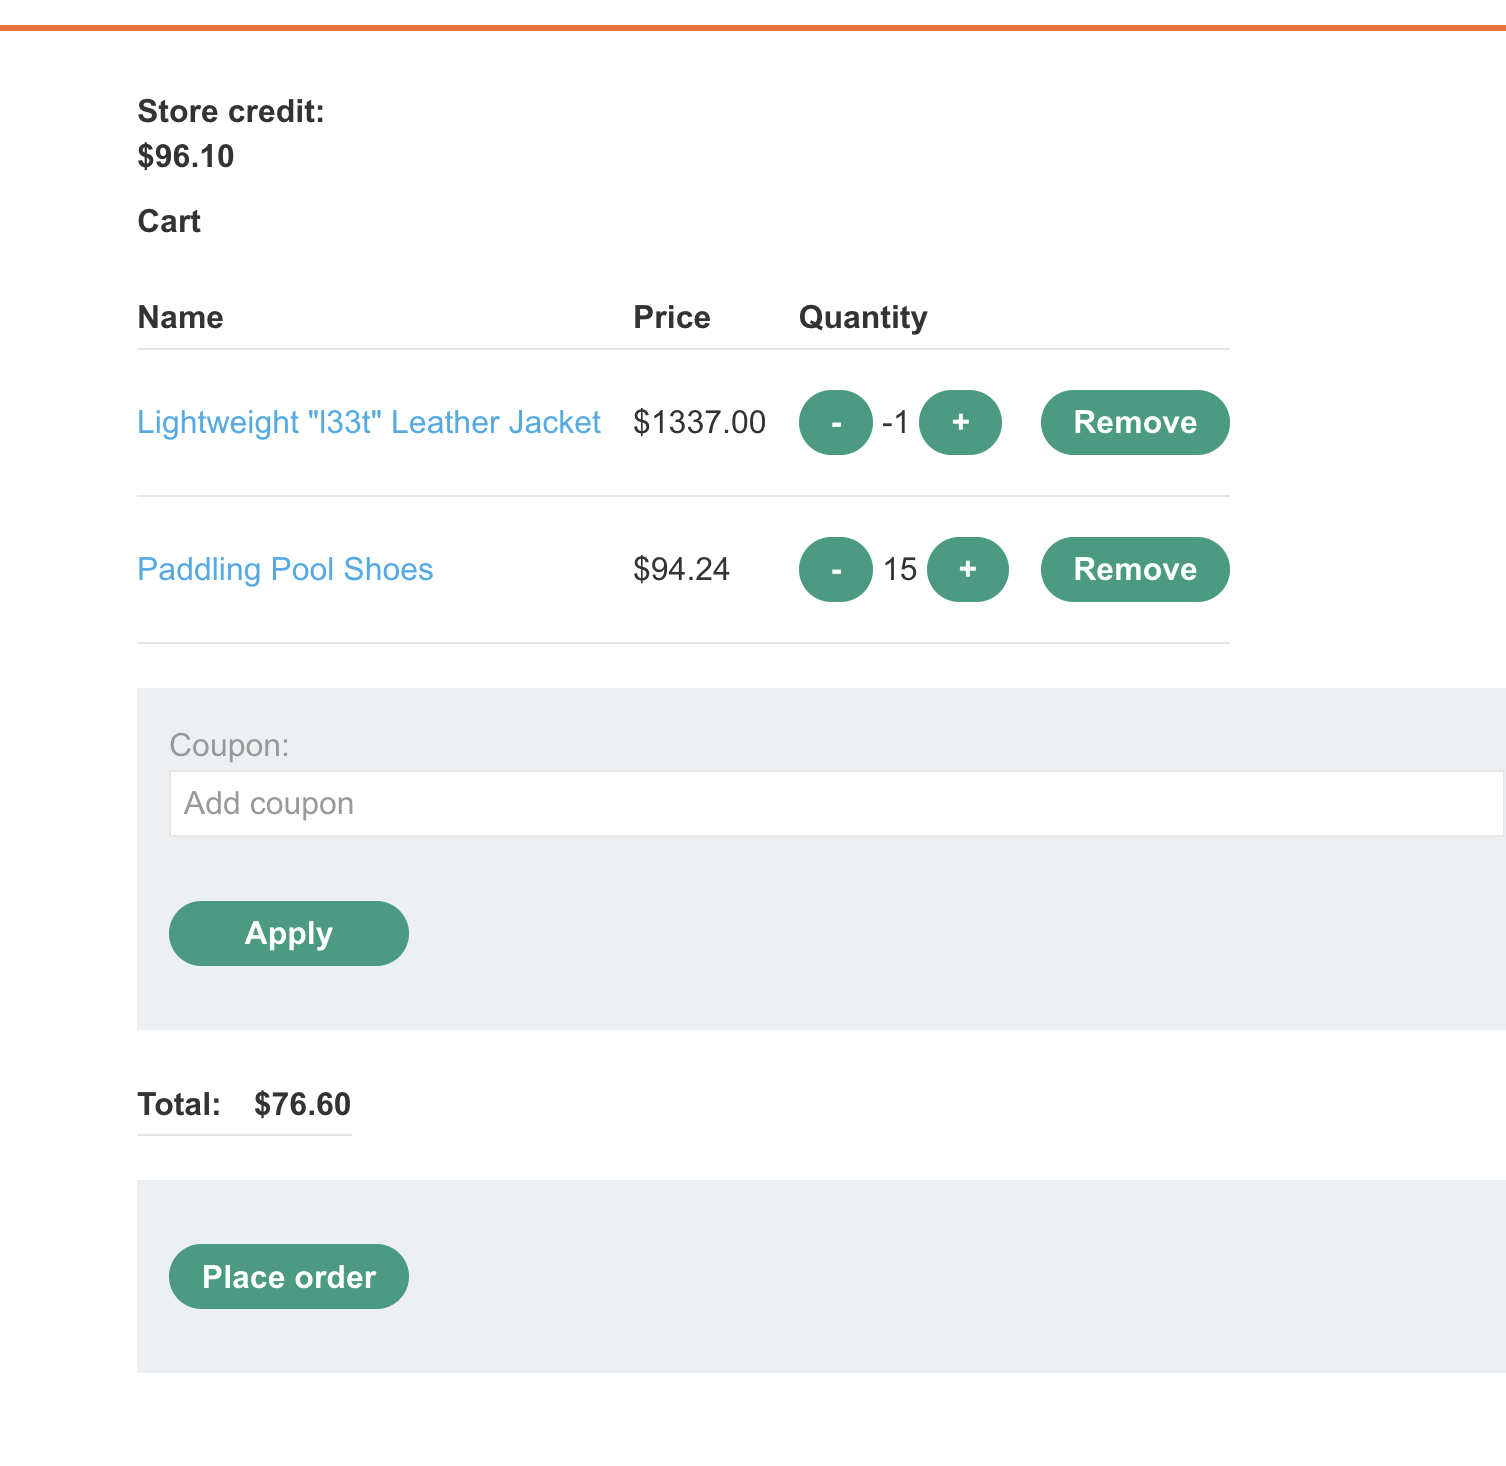This screenshot has height=1466, width=1506.
Task: Increase quantity of the Leather Jacket
Action: tap(960, 423)
